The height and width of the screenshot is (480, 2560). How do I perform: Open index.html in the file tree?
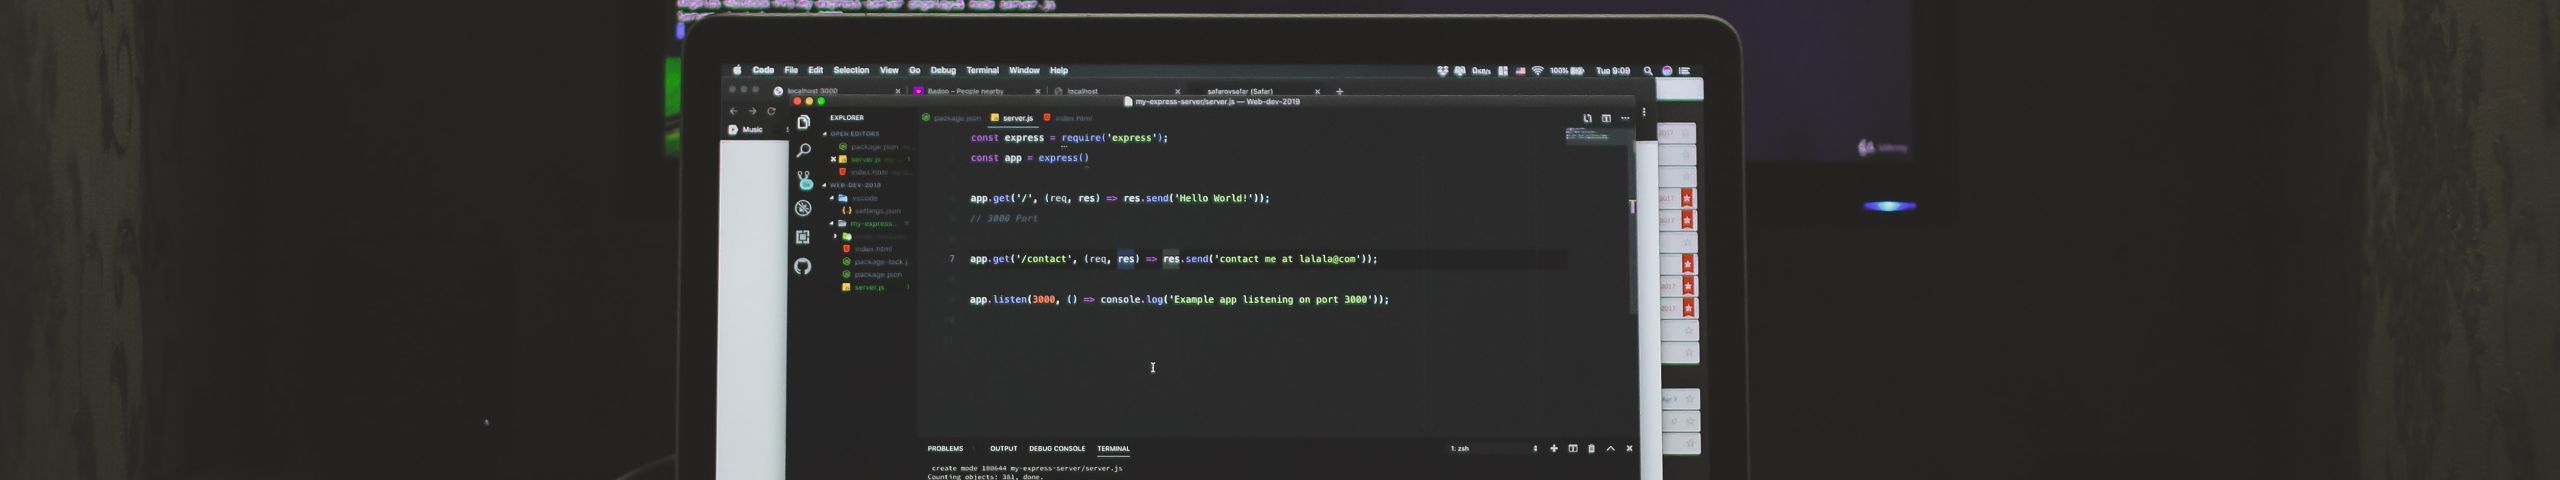coord(872,249)
